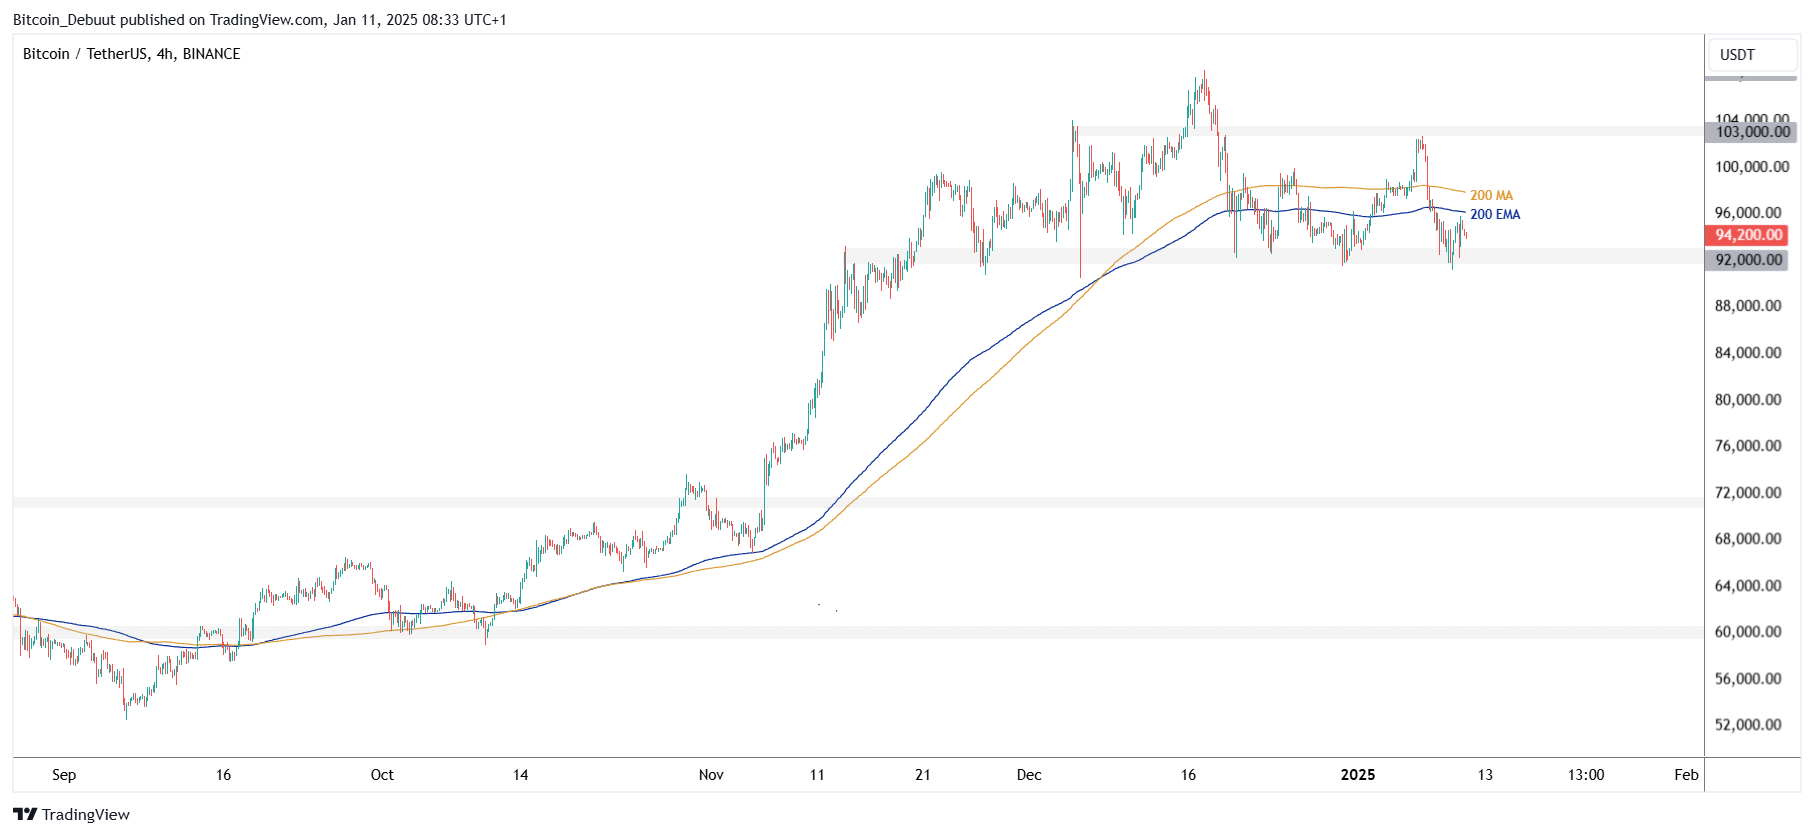Click the red 94,200.00 current price tag
Viewport: 1814px width, 836px height.
pyautogui.click(x=1748, y=235)
